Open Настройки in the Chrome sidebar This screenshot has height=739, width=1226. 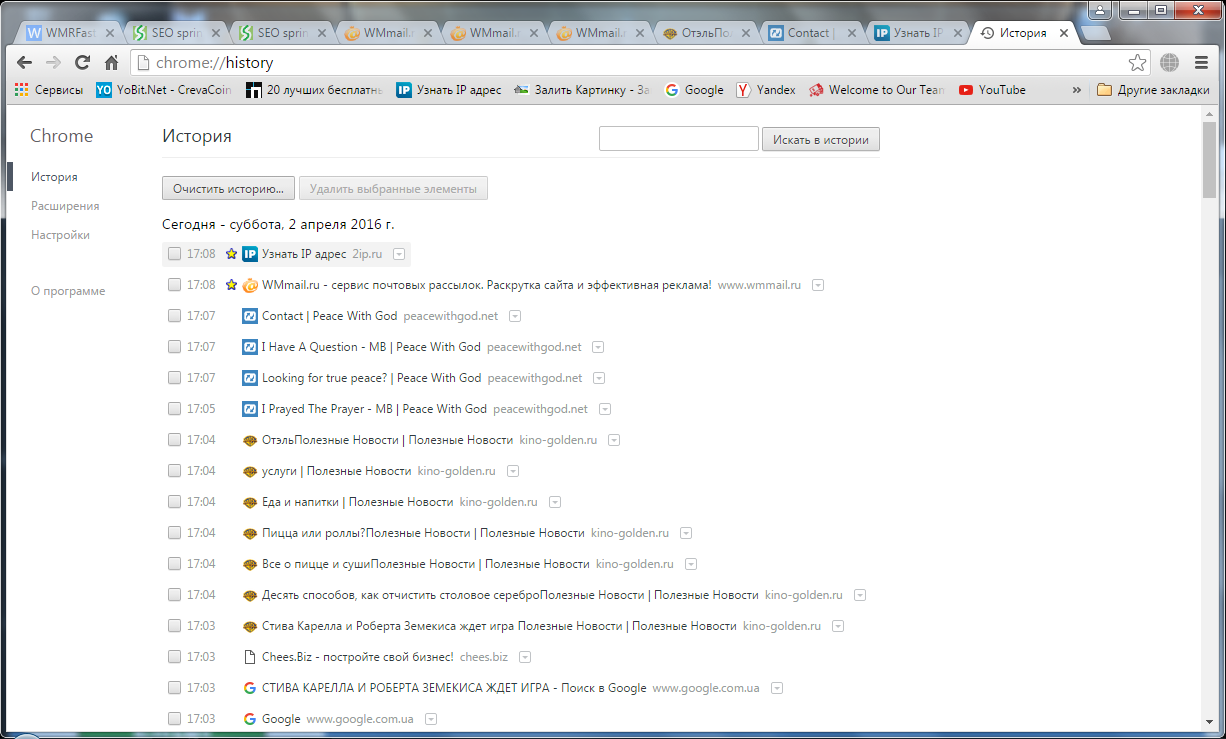(x=60, y=235)
